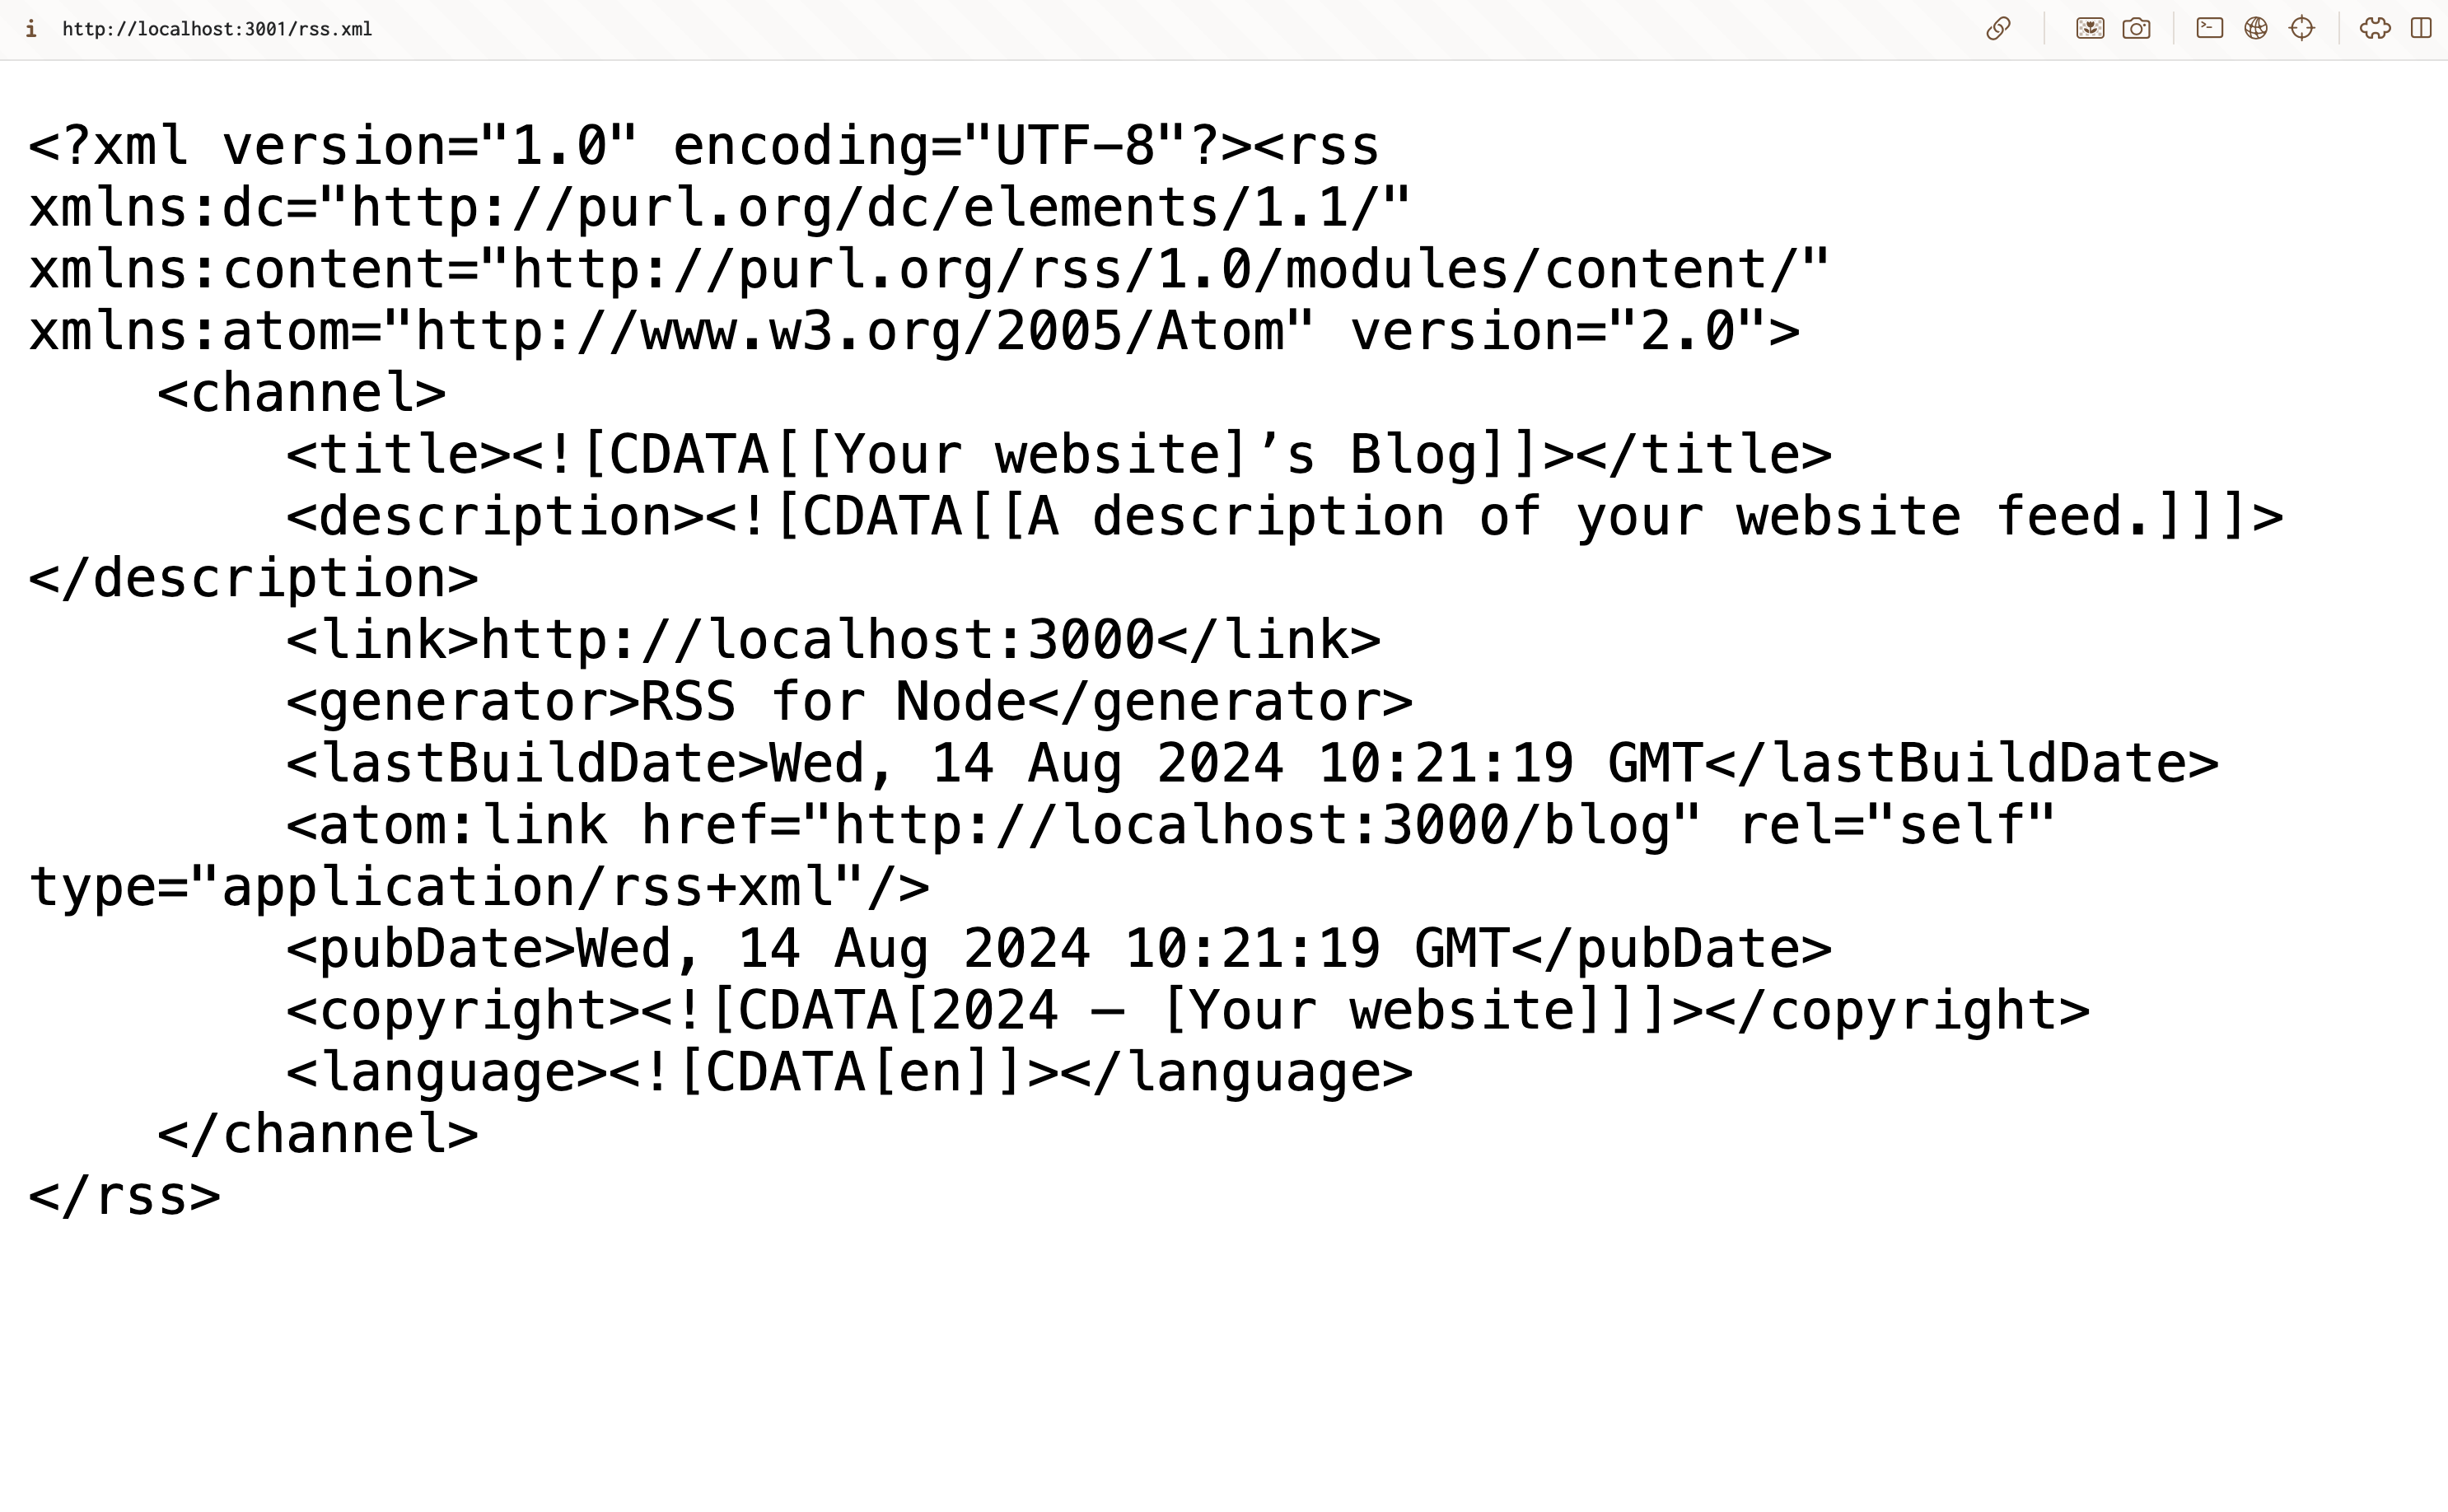Viewport: 2448px width, 1512px height.
Task: Toggle the split view sidebar icon
Action: point(2421,29)
